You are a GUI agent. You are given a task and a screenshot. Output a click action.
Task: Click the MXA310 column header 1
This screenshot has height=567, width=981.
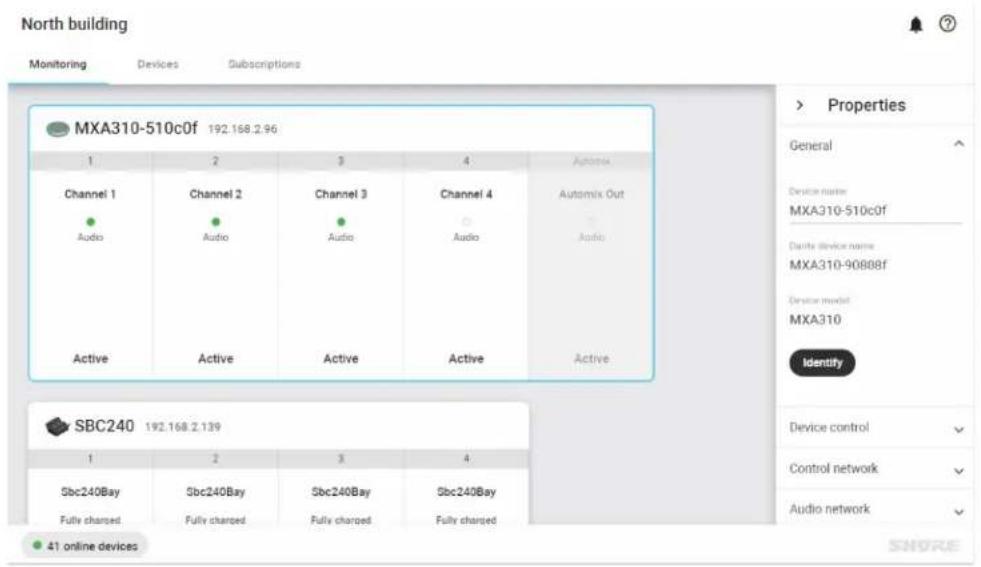pyautogui.click(x=91, y=161)
